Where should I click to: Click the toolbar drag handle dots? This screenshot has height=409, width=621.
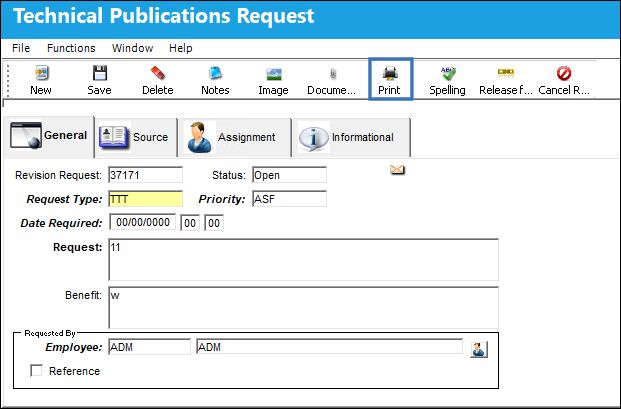8,81
